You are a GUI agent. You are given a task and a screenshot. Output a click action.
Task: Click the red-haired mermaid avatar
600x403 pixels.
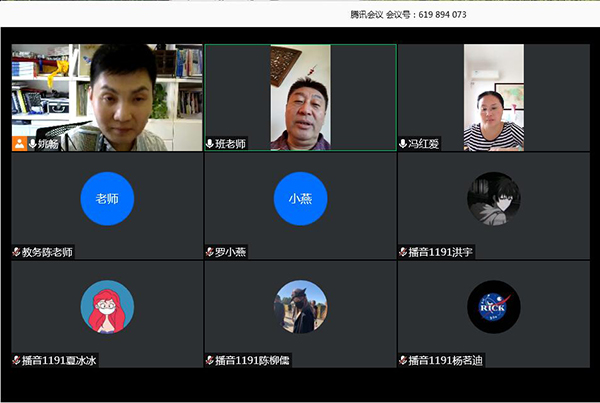click(107, 307)
